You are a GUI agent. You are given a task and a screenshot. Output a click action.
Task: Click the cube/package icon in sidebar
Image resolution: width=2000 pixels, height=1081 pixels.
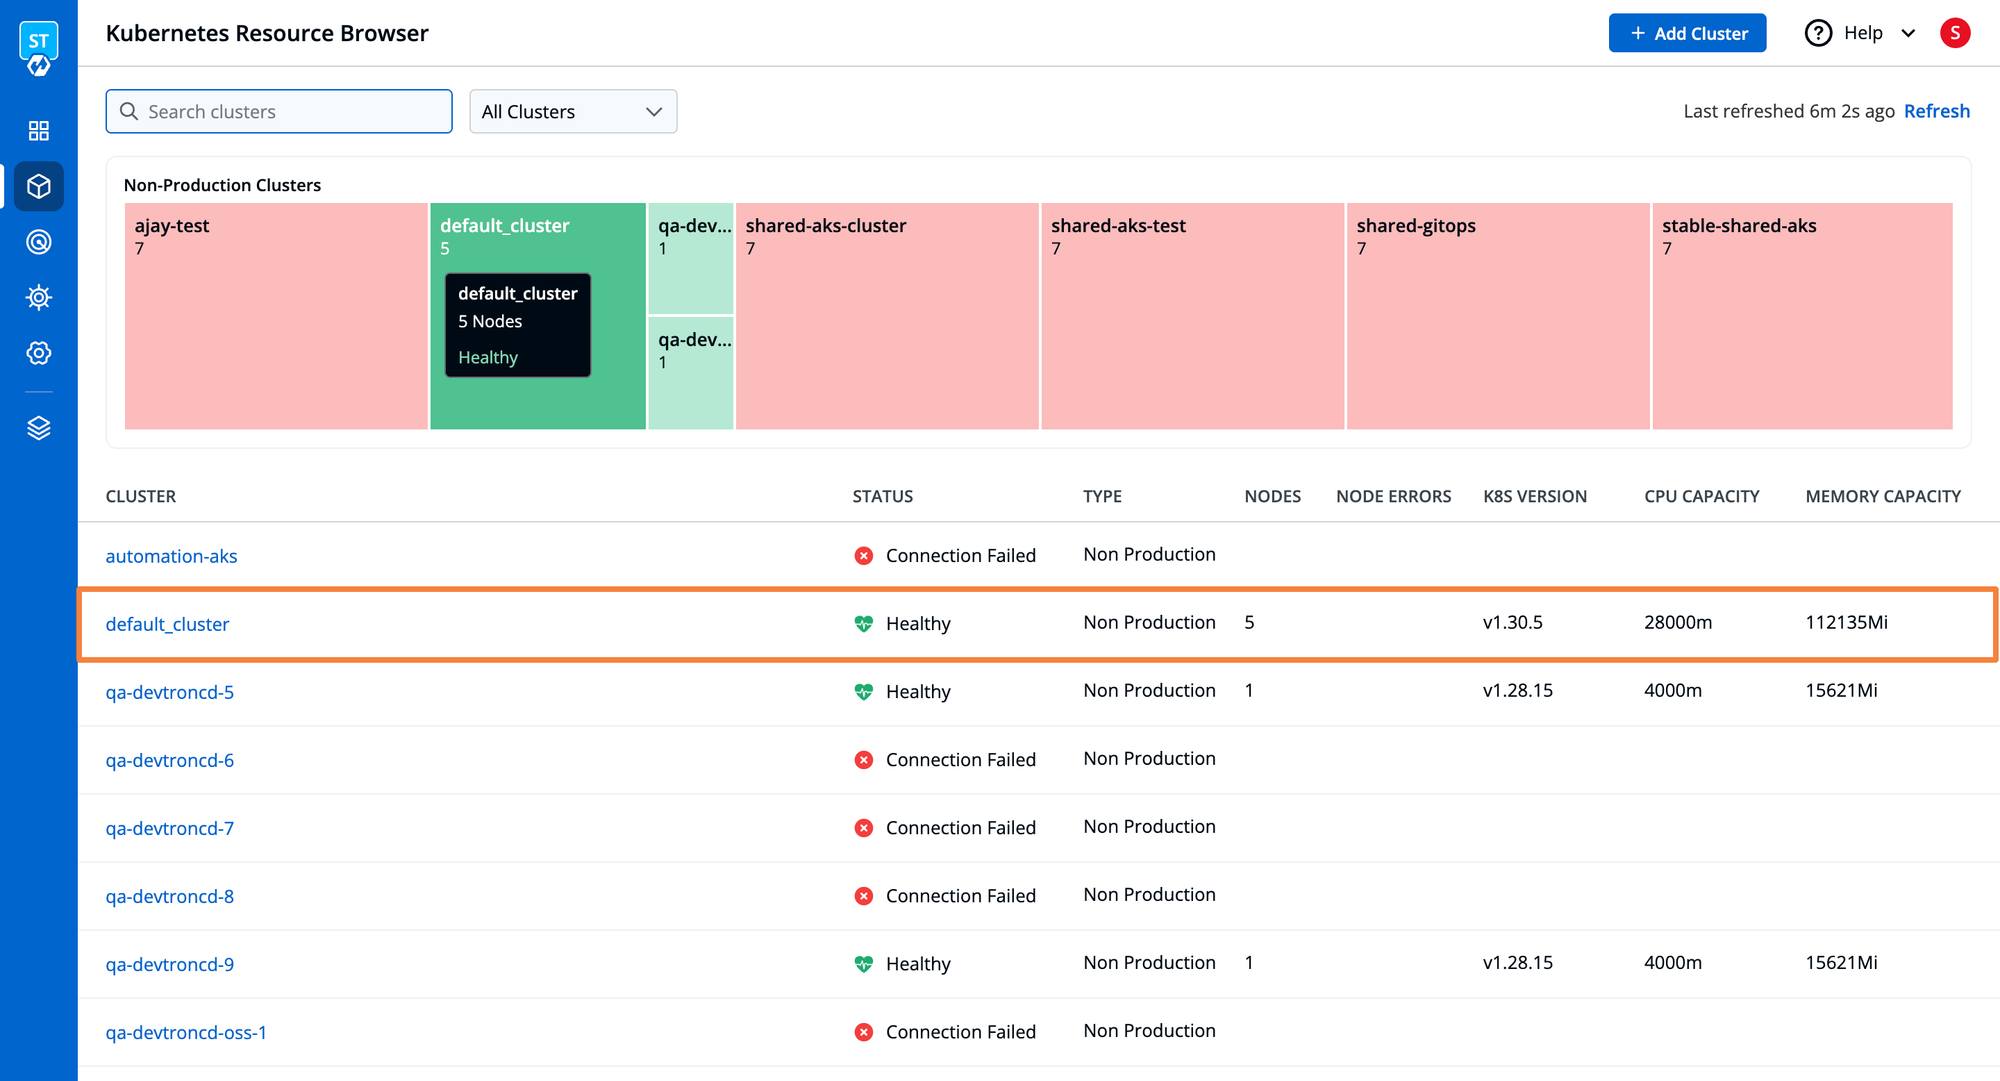[x=37, y=186]
